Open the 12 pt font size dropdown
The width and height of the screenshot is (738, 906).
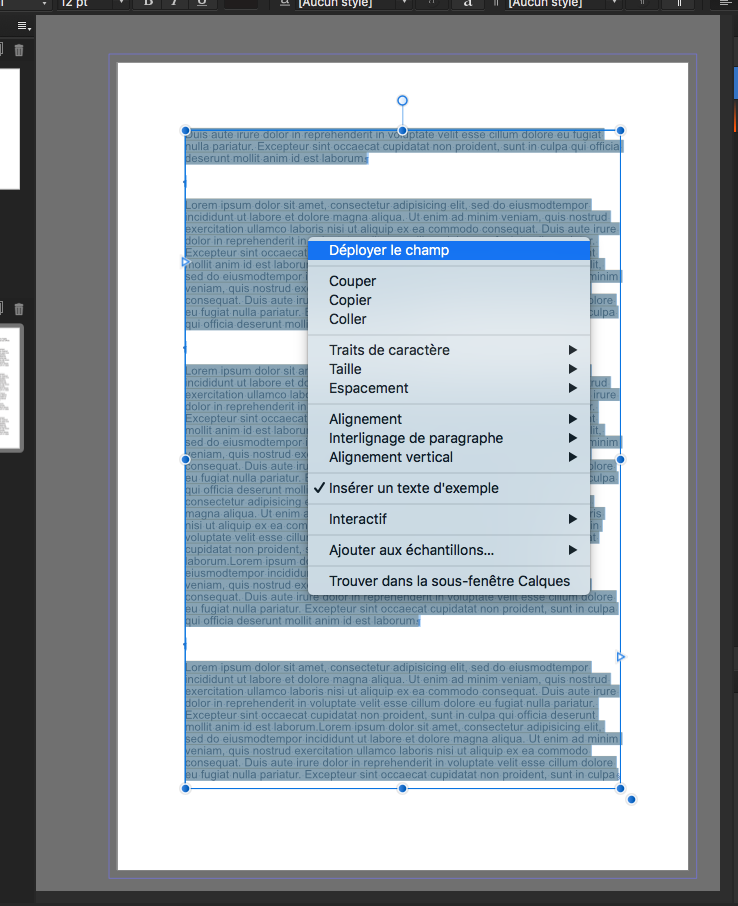click(121, 3)
